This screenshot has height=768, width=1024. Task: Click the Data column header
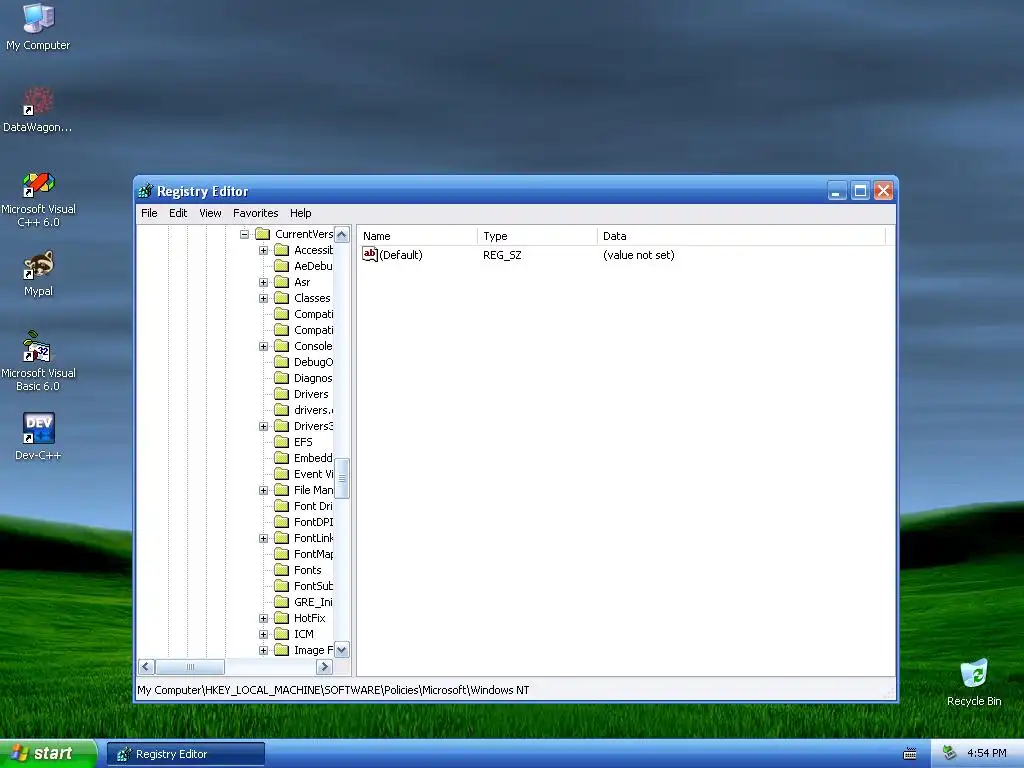point(741,236)
